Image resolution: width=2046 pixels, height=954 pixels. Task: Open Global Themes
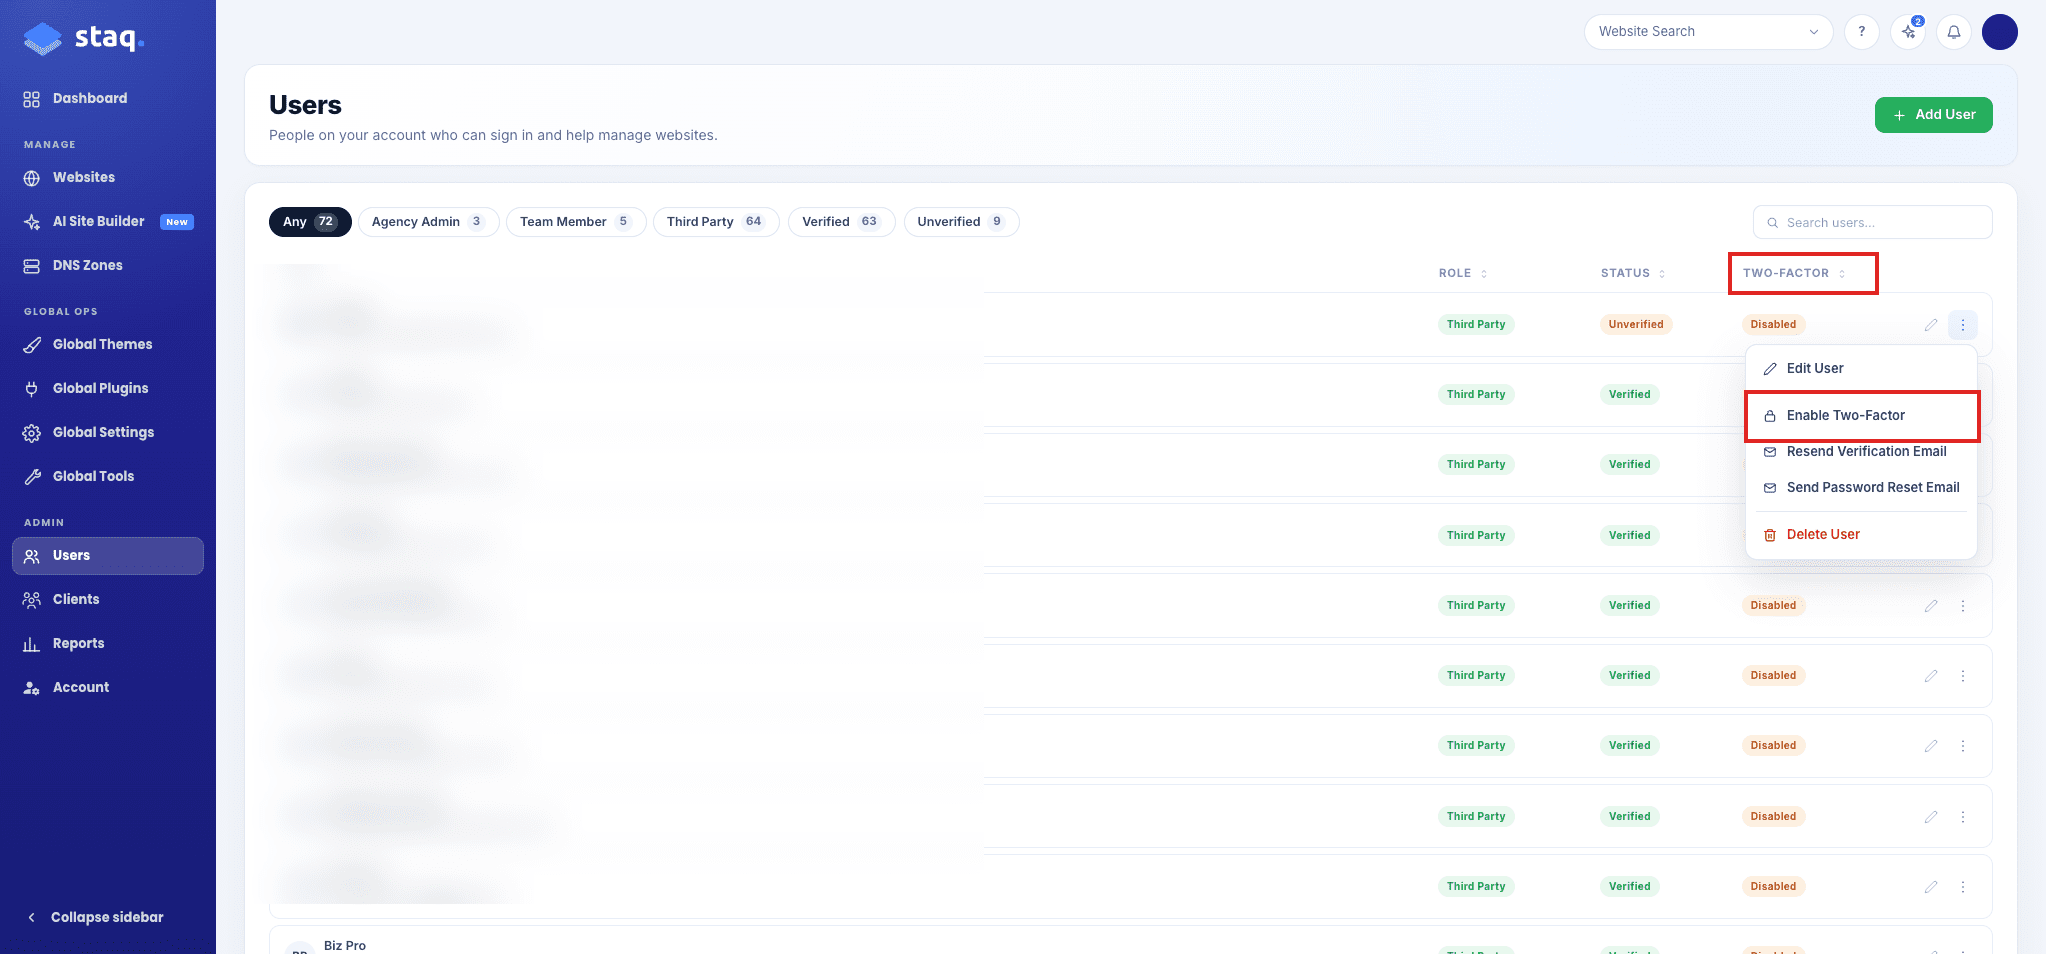[102, 344]
